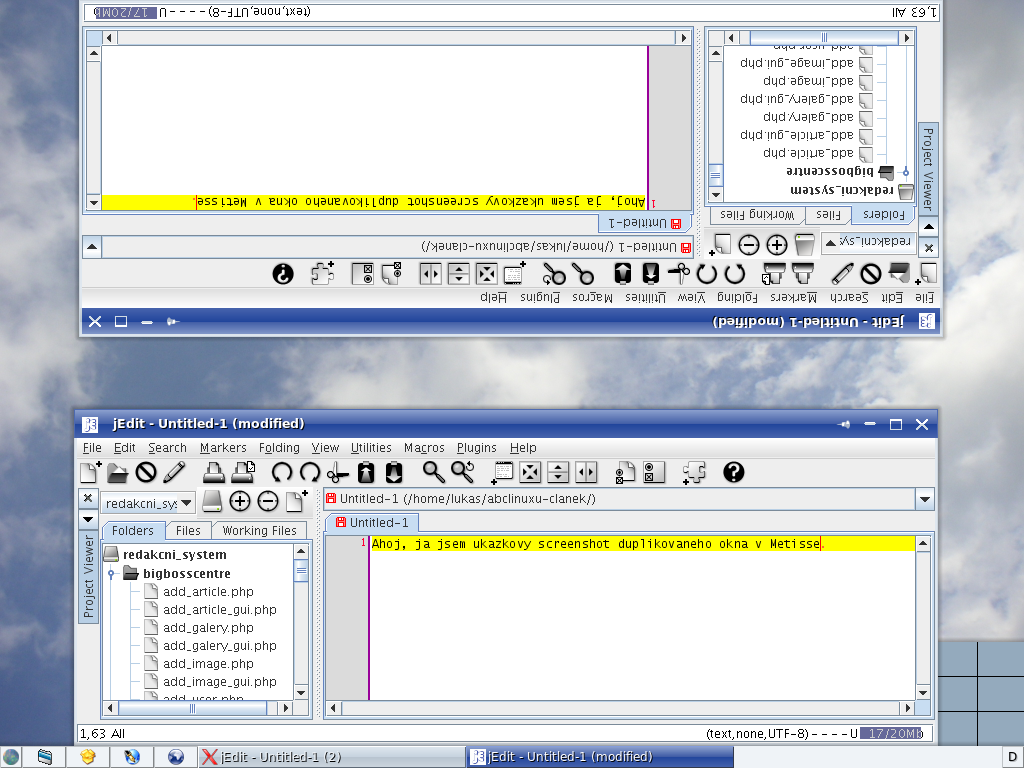Close docked Project Viewer panel in lower jEdit
The image size is (1024, 768).
pyautogui.click(x=88, y=498)
